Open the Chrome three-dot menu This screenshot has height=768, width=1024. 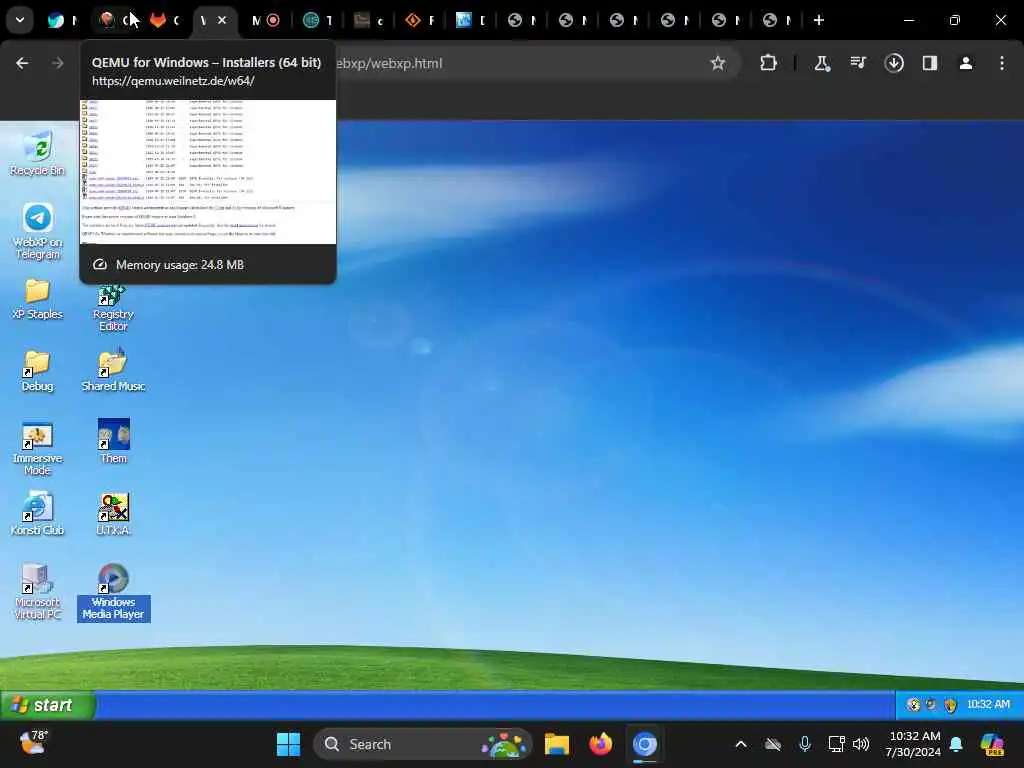coord(1002,63)
